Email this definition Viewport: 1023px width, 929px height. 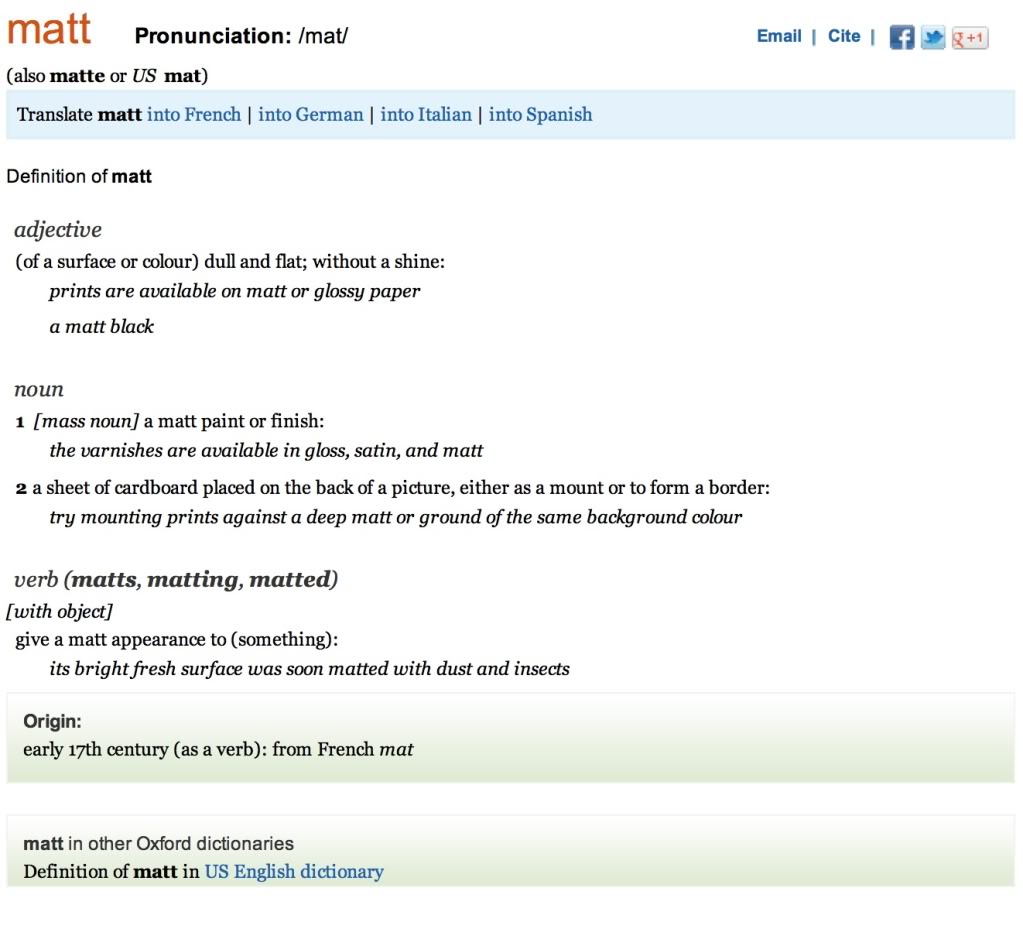(x=779, y=36)
